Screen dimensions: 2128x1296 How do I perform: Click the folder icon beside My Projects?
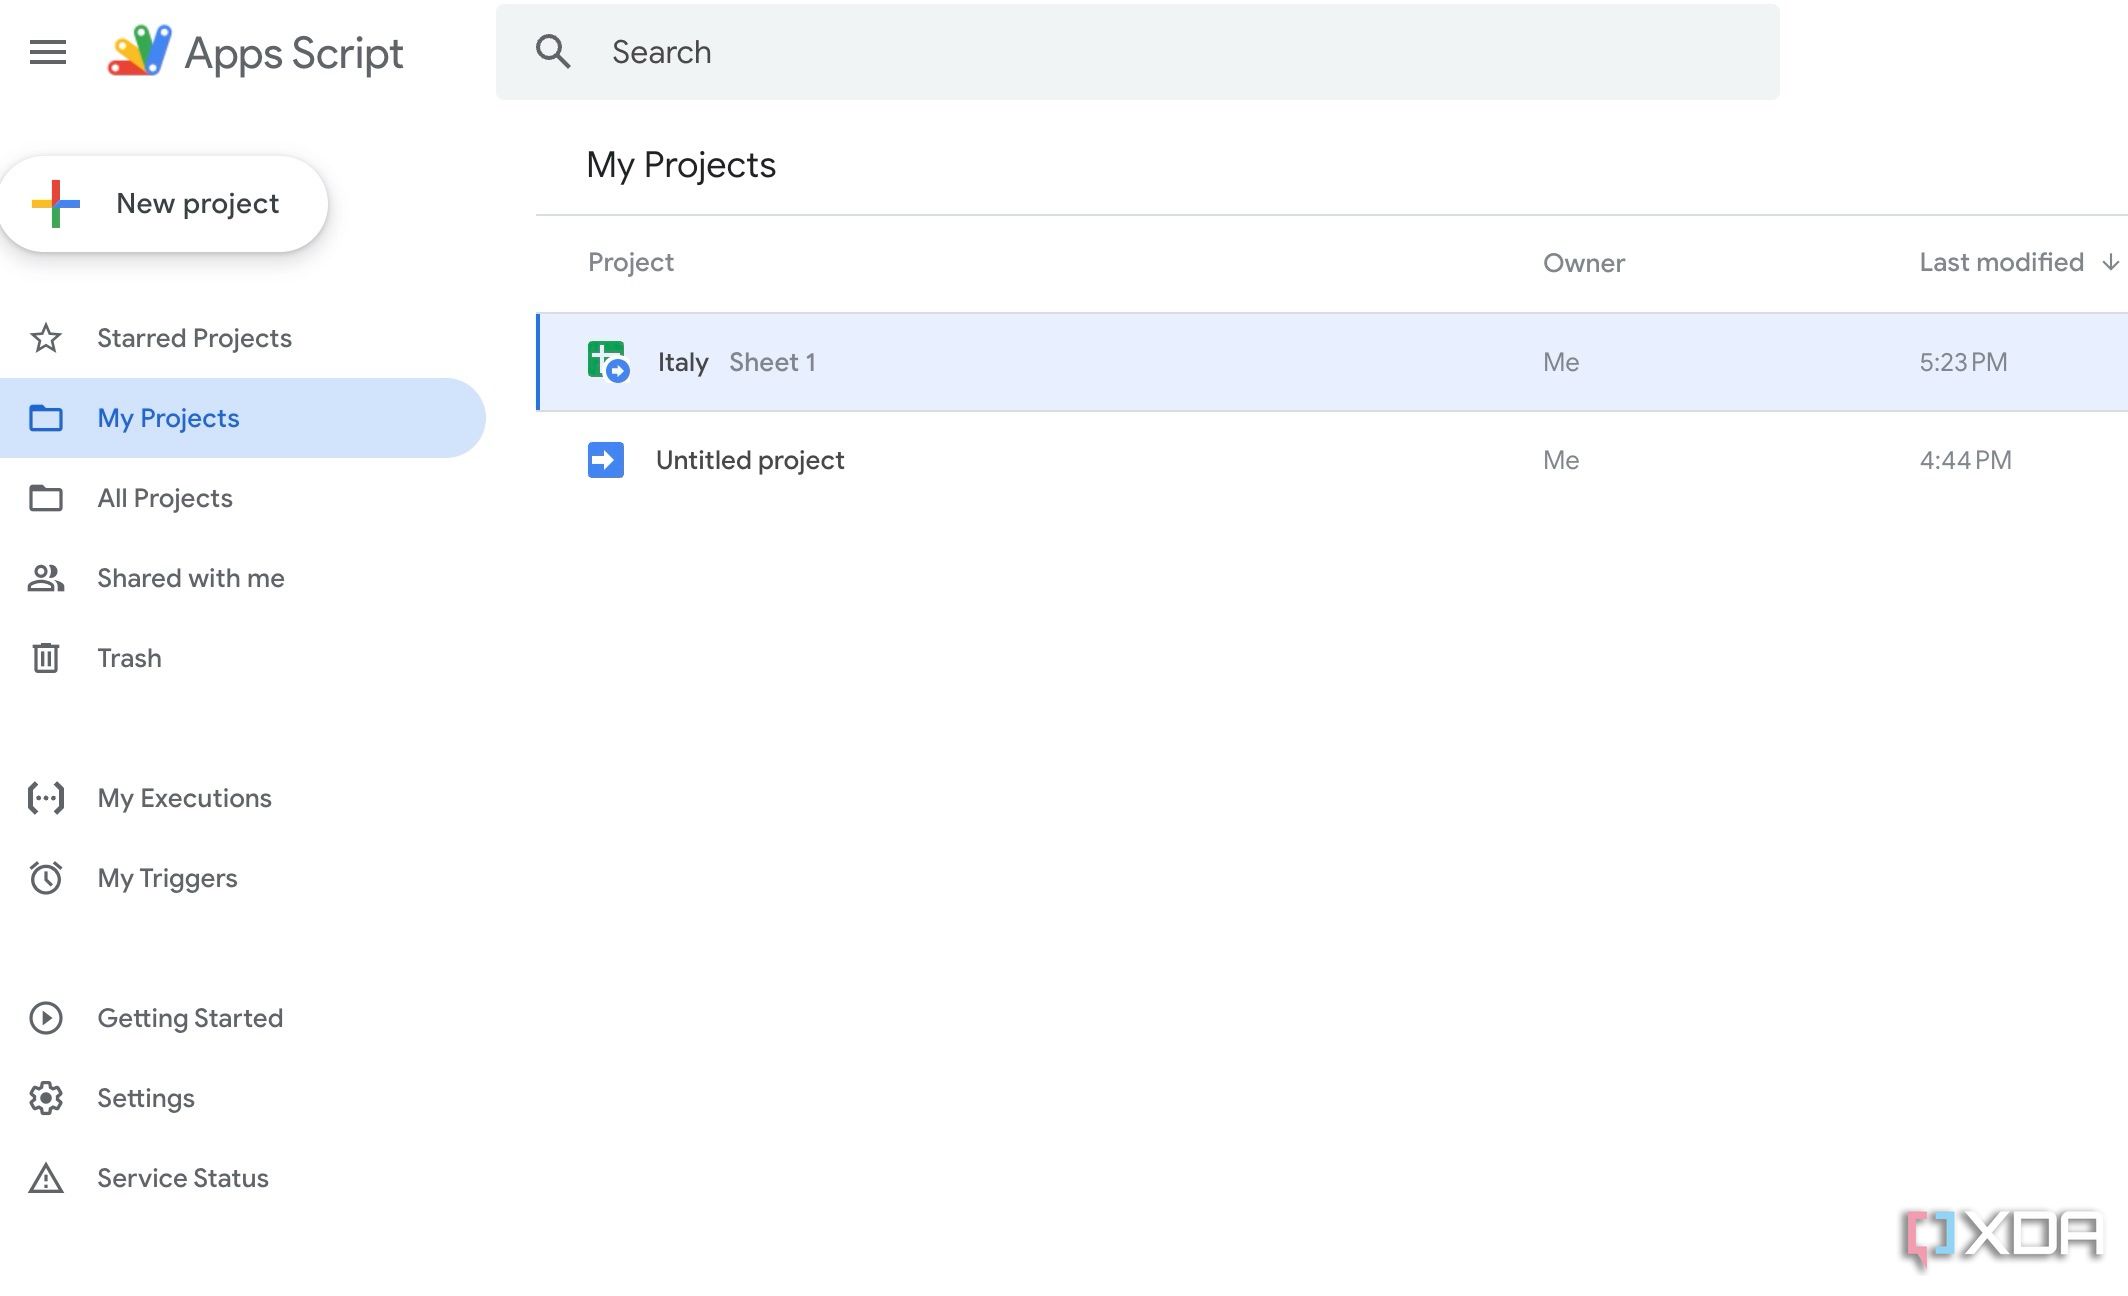pyautogui.click(x=46, y=418)
